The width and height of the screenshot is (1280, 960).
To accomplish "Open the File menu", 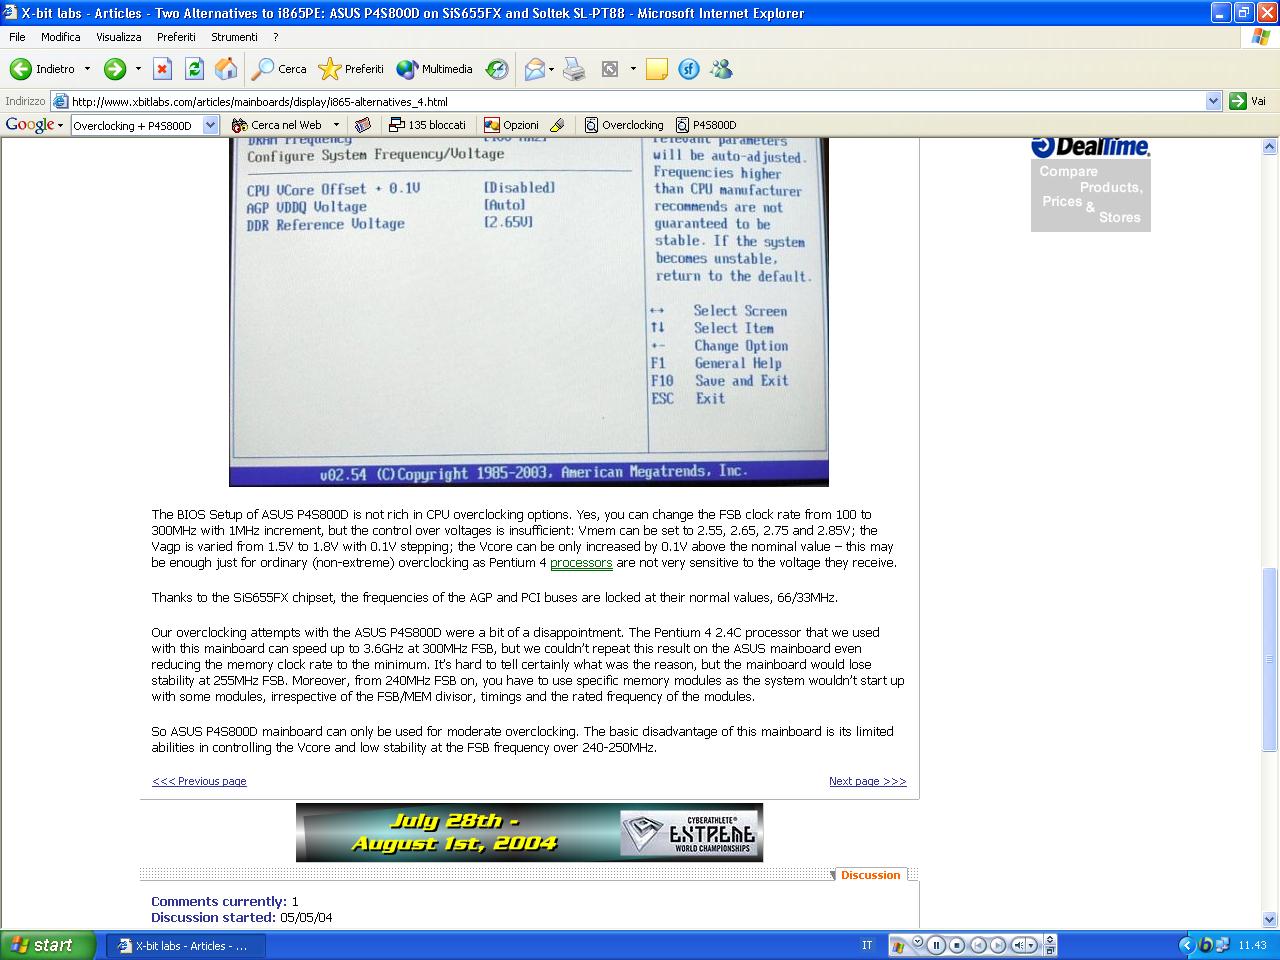I will tap(17, 37).
